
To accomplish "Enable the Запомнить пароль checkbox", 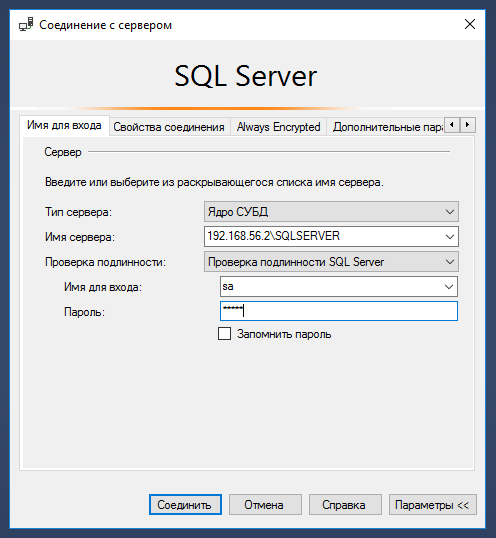I will pos(224,334).
